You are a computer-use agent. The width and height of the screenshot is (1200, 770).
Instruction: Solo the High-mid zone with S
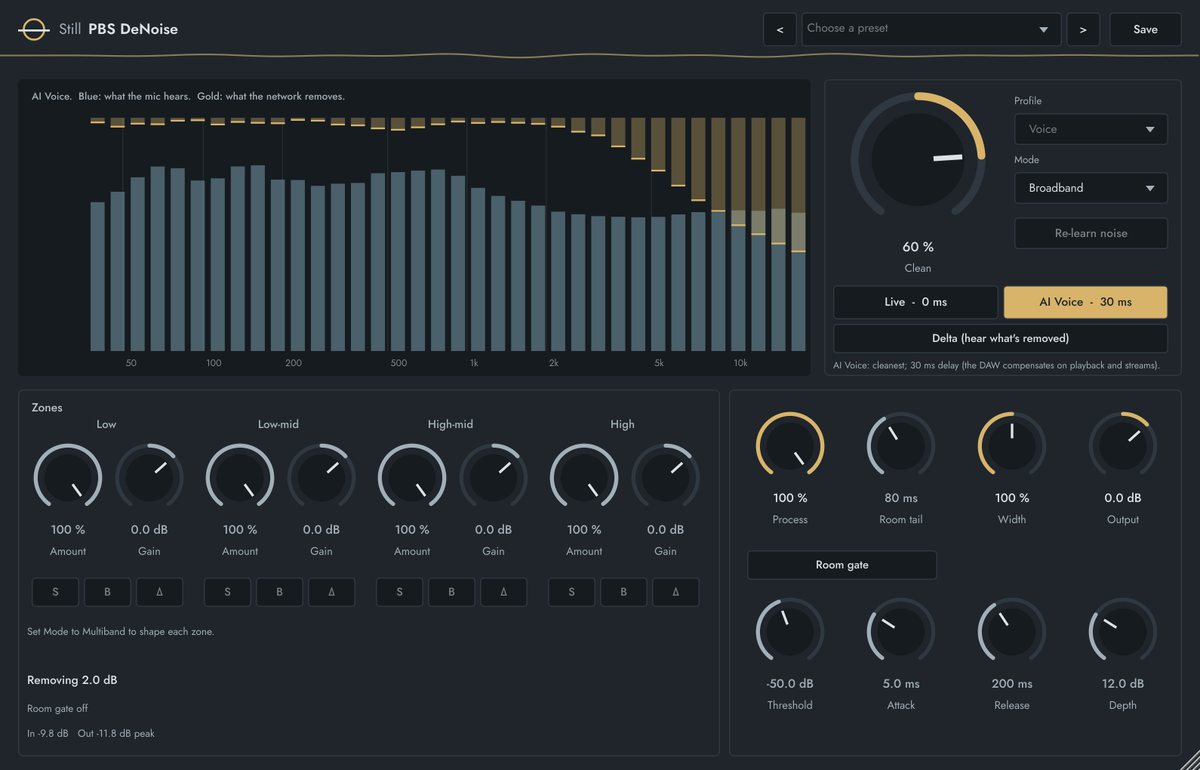[399, 592]
